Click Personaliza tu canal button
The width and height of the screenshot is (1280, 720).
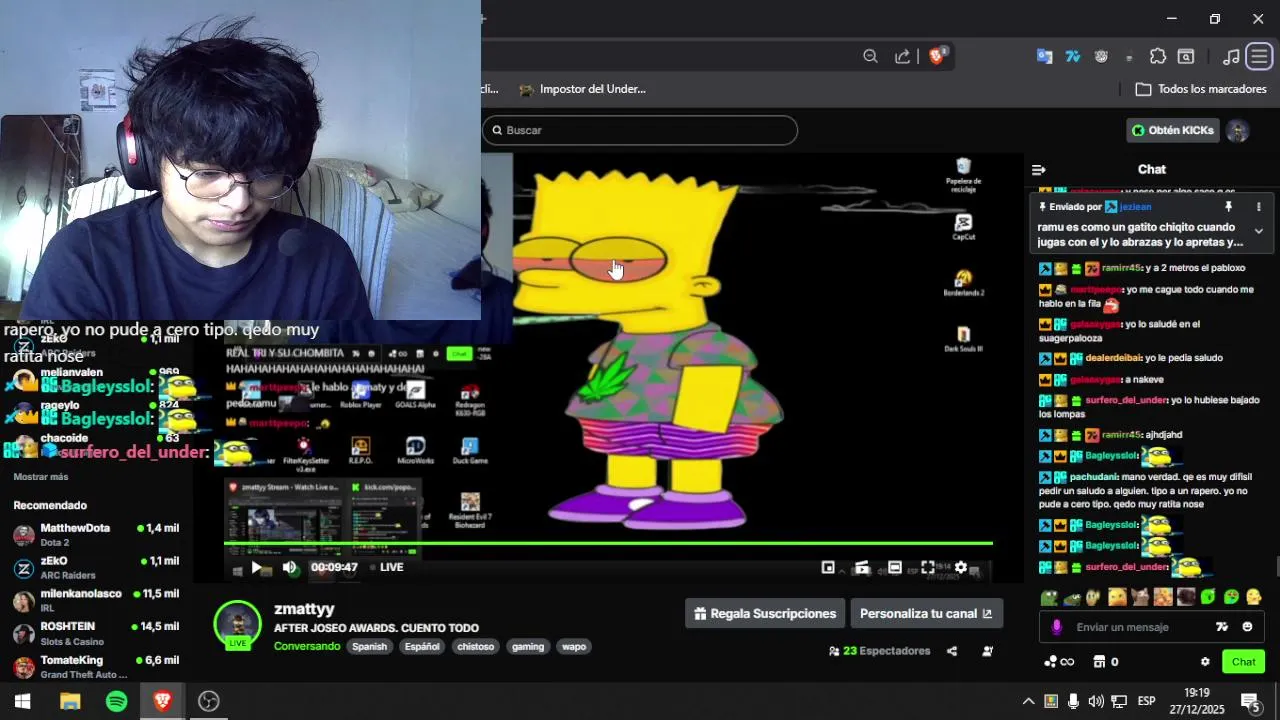coord(926,614)
